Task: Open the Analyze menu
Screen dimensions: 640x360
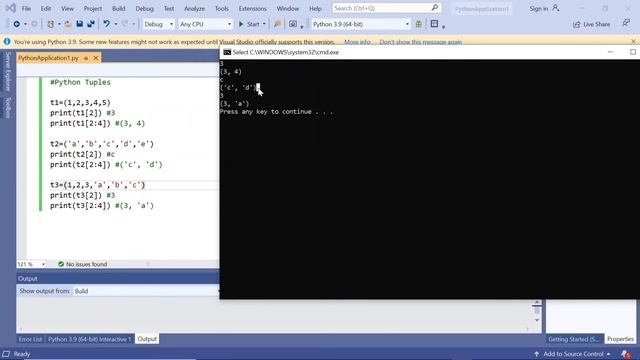Action: pyautogui.click(x=194, y=9)
